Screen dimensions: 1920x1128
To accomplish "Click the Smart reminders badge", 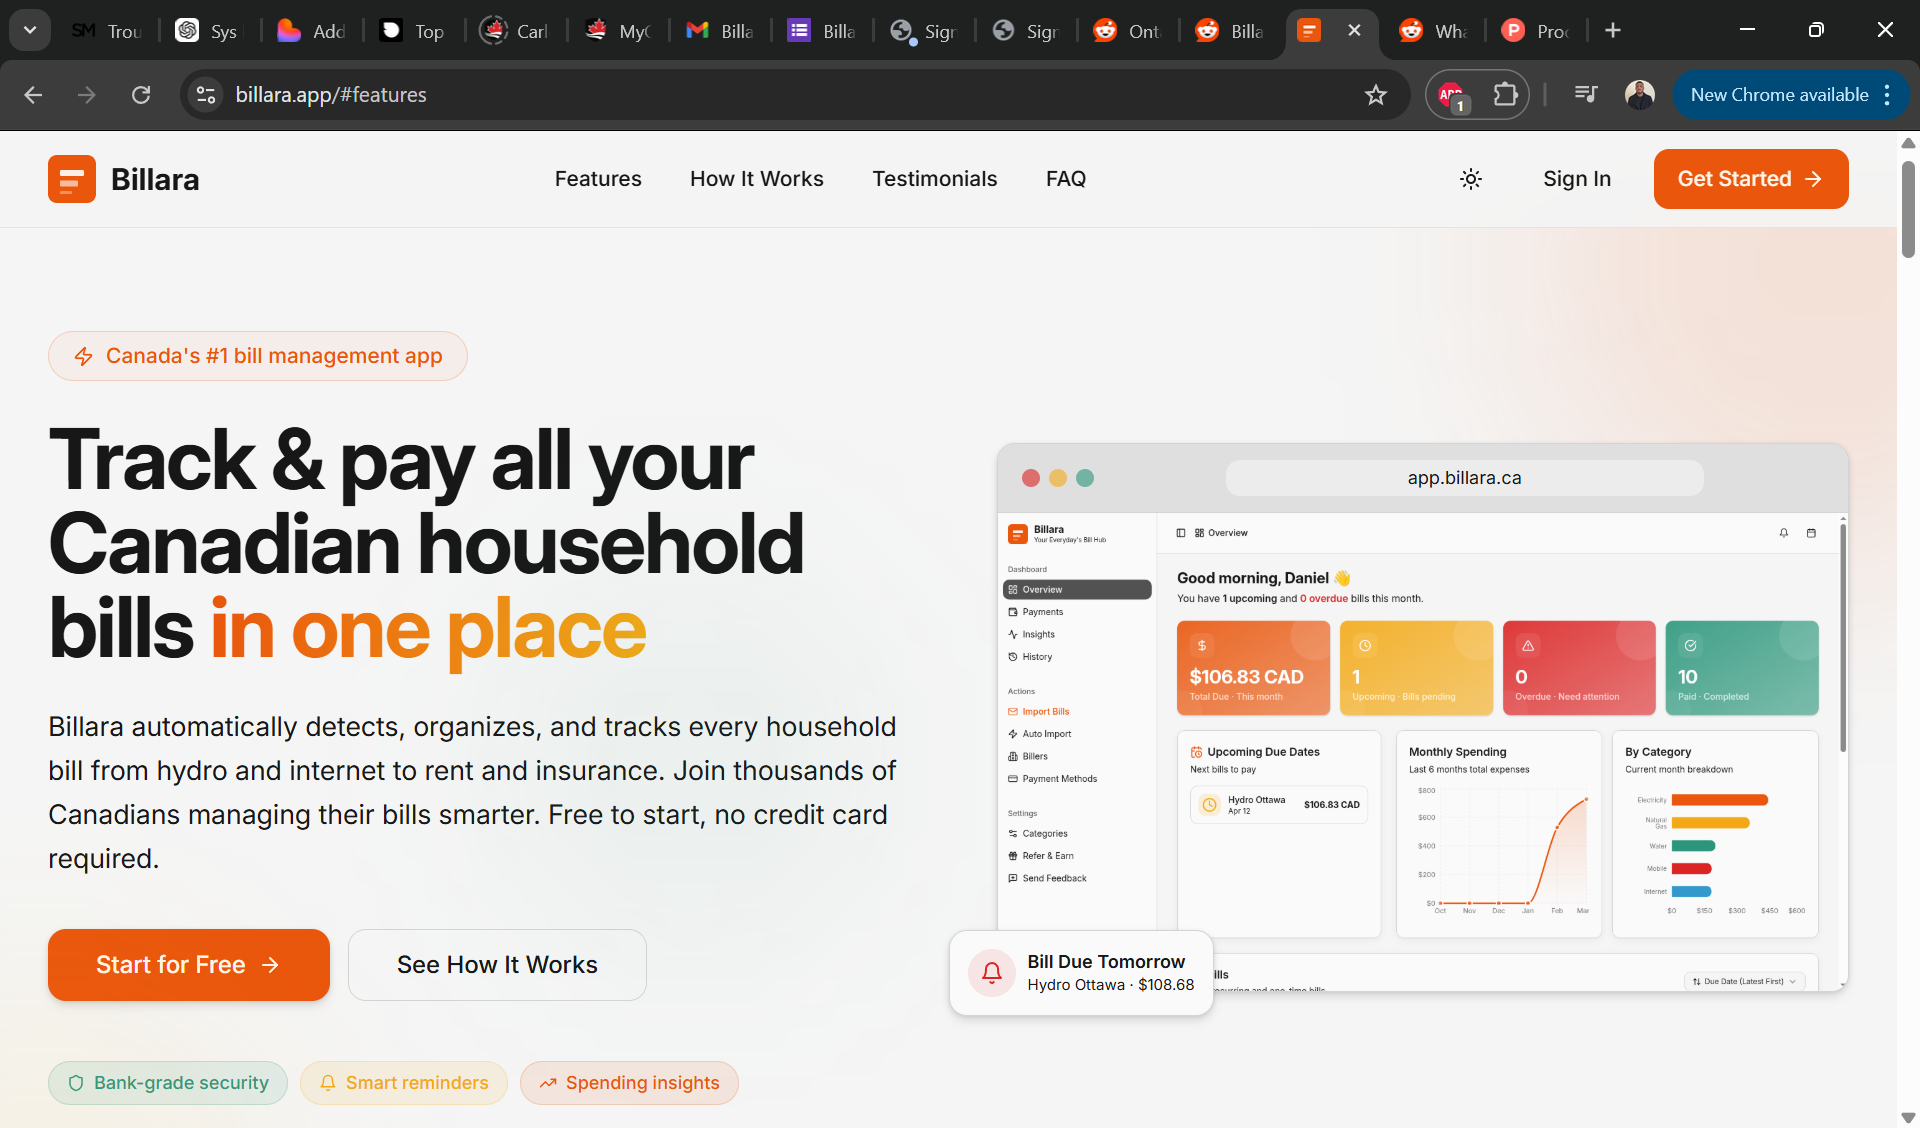I will pyautogui.click(x=404, y=1083).
